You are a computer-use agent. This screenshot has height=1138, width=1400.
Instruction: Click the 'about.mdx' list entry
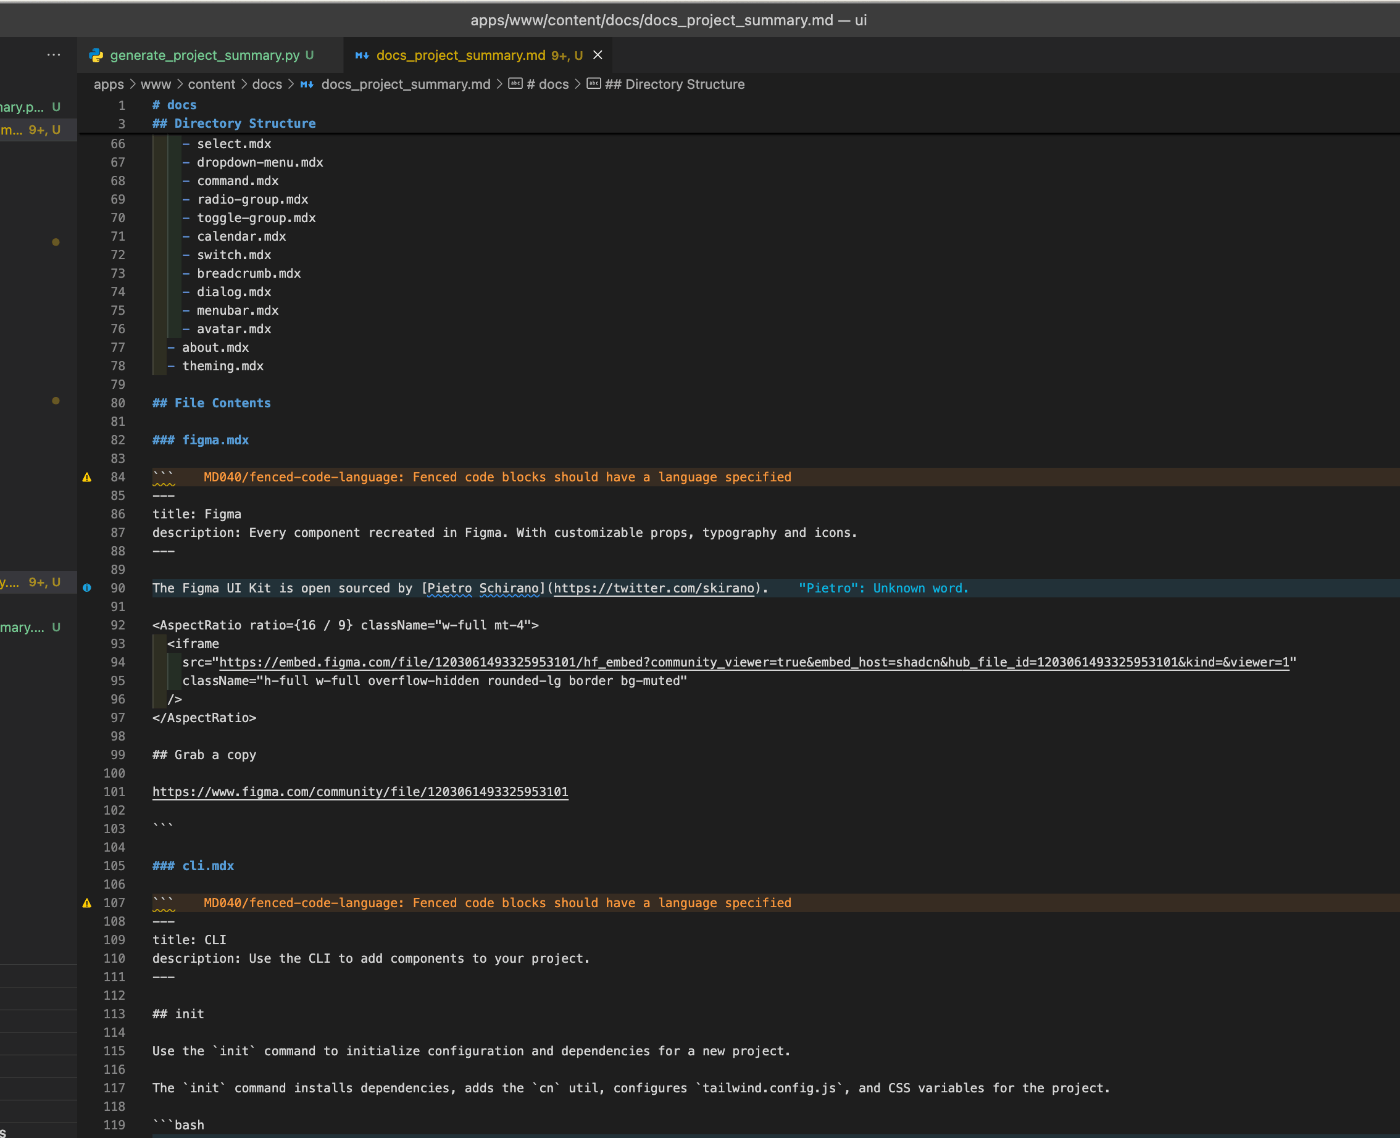coord(216,347)
